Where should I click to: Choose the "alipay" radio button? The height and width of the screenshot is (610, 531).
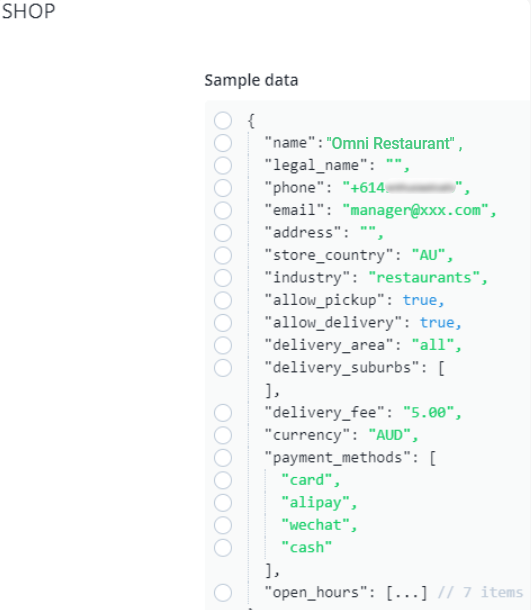(x=223, y=503)
